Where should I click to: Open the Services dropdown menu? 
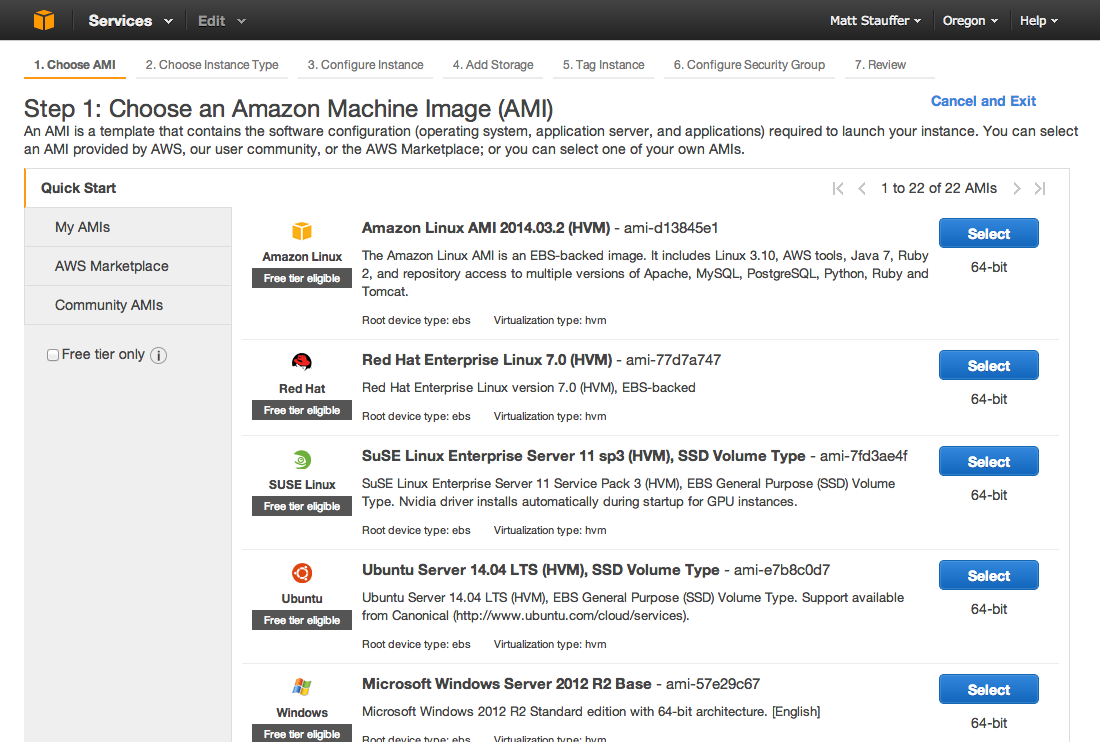[130, 20]
